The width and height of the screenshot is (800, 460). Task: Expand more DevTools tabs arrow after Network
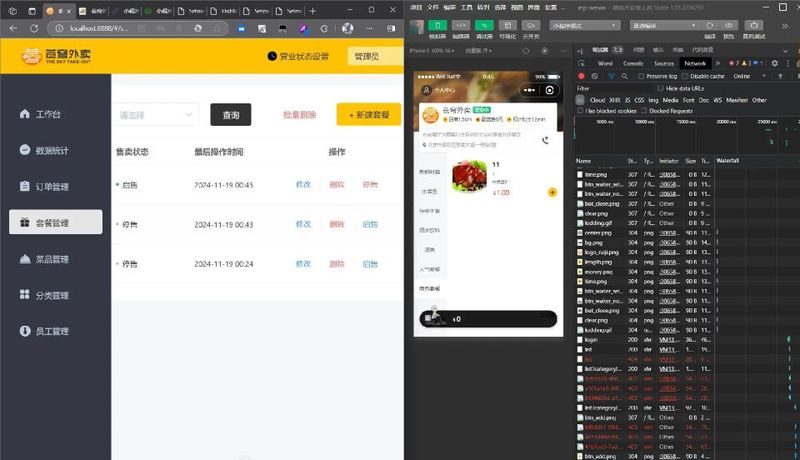[x=717, y=63]
